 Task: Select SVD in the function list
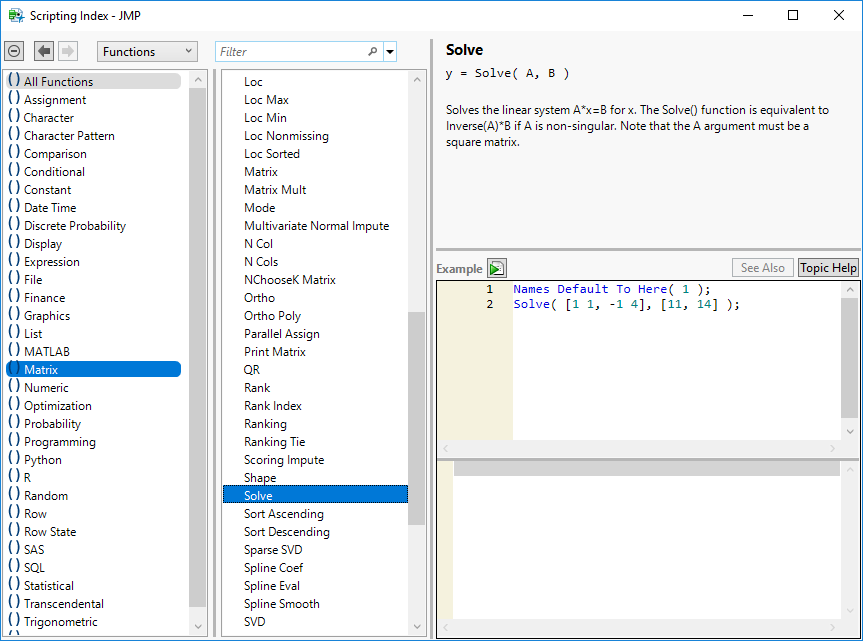click(255, 621)
